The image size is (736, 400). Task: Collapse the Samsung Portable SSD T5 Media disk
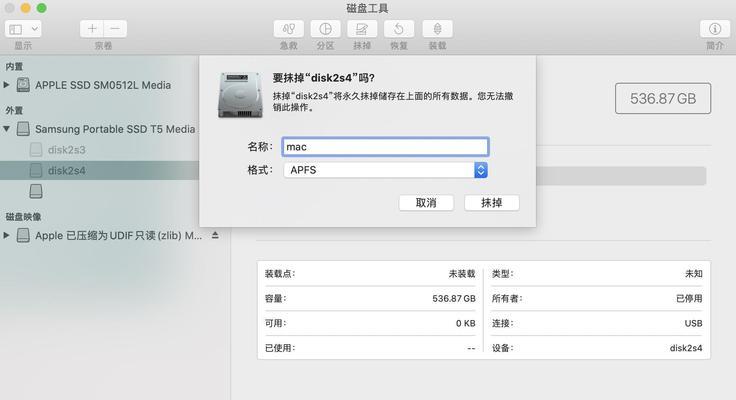tap(7, 129)
